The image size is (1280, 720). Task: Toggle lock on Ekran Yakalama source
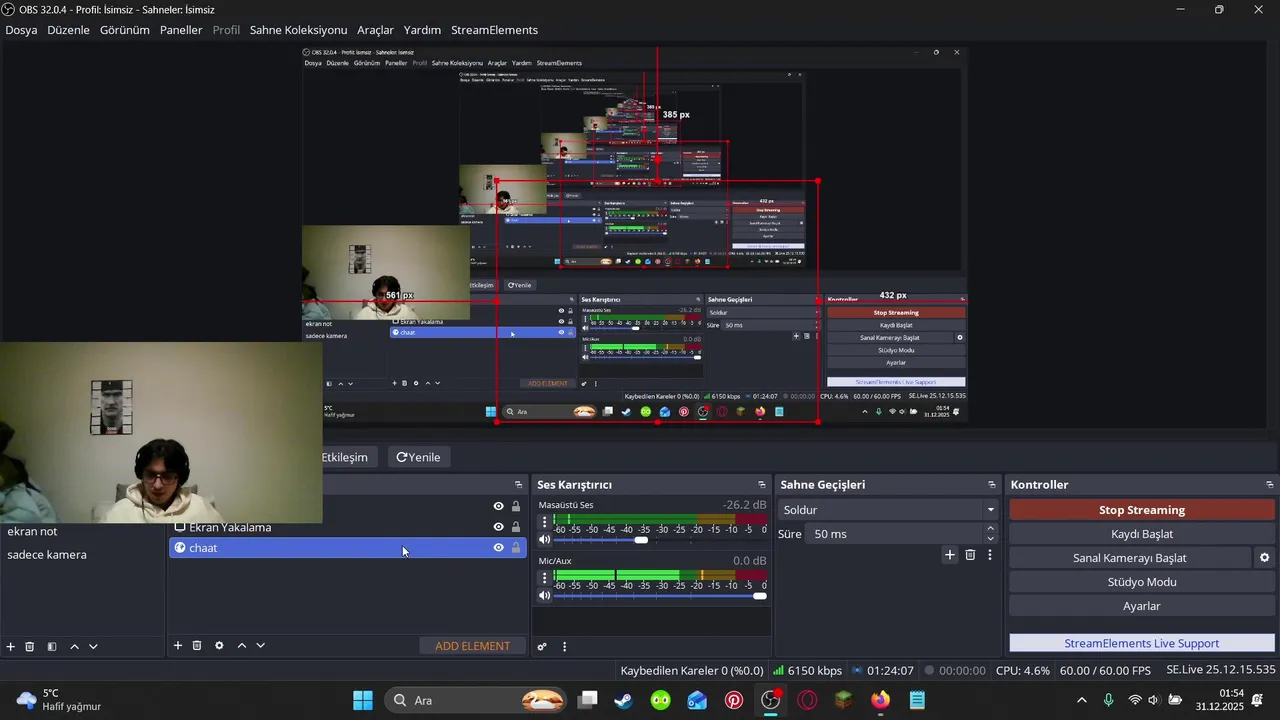click(x=516, y=527)
